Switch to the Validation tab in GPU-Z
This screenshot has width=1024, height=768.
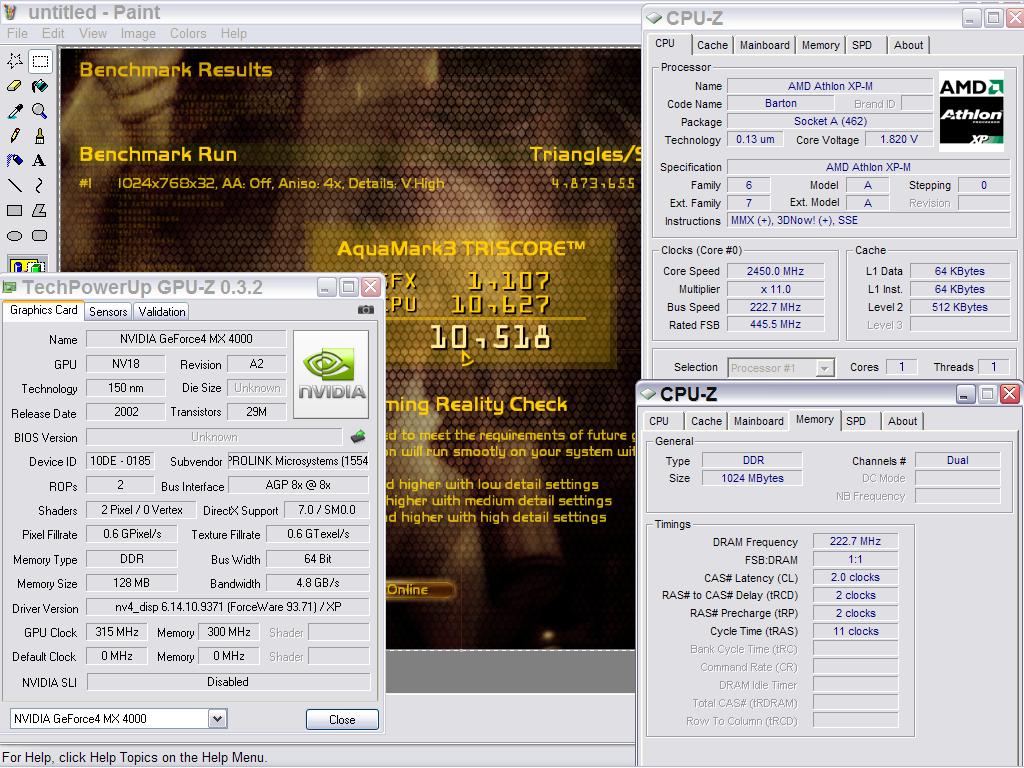(162, 312)
